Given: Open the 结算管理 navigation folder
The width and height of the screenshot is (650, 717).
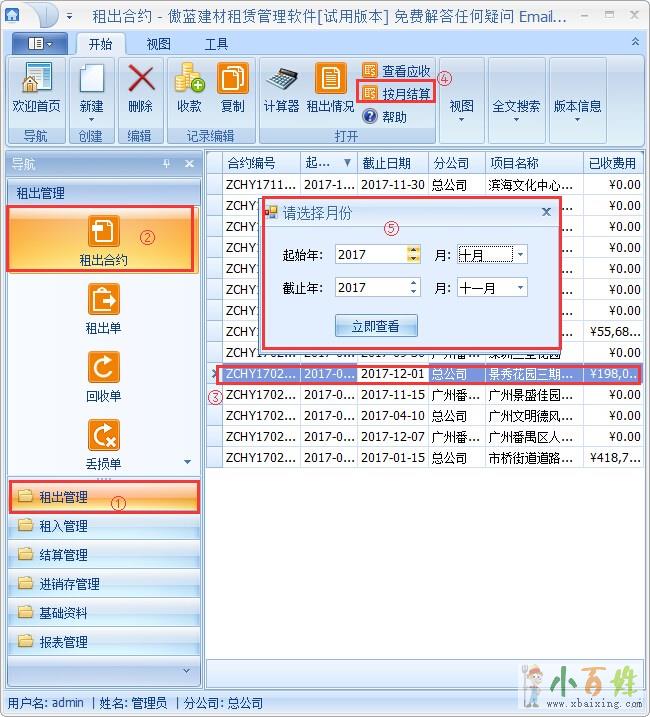Looking at the screenshot, I should (x=63, y=555).
